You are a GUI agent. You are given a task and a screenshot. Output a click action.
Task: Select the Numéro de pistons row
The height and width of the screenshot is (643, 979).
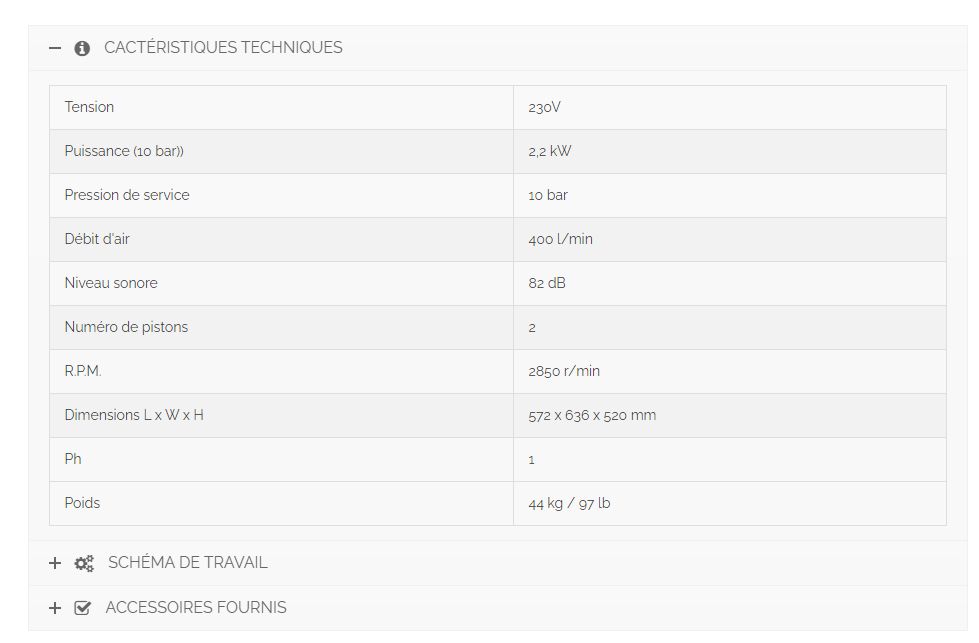(280, 327)
